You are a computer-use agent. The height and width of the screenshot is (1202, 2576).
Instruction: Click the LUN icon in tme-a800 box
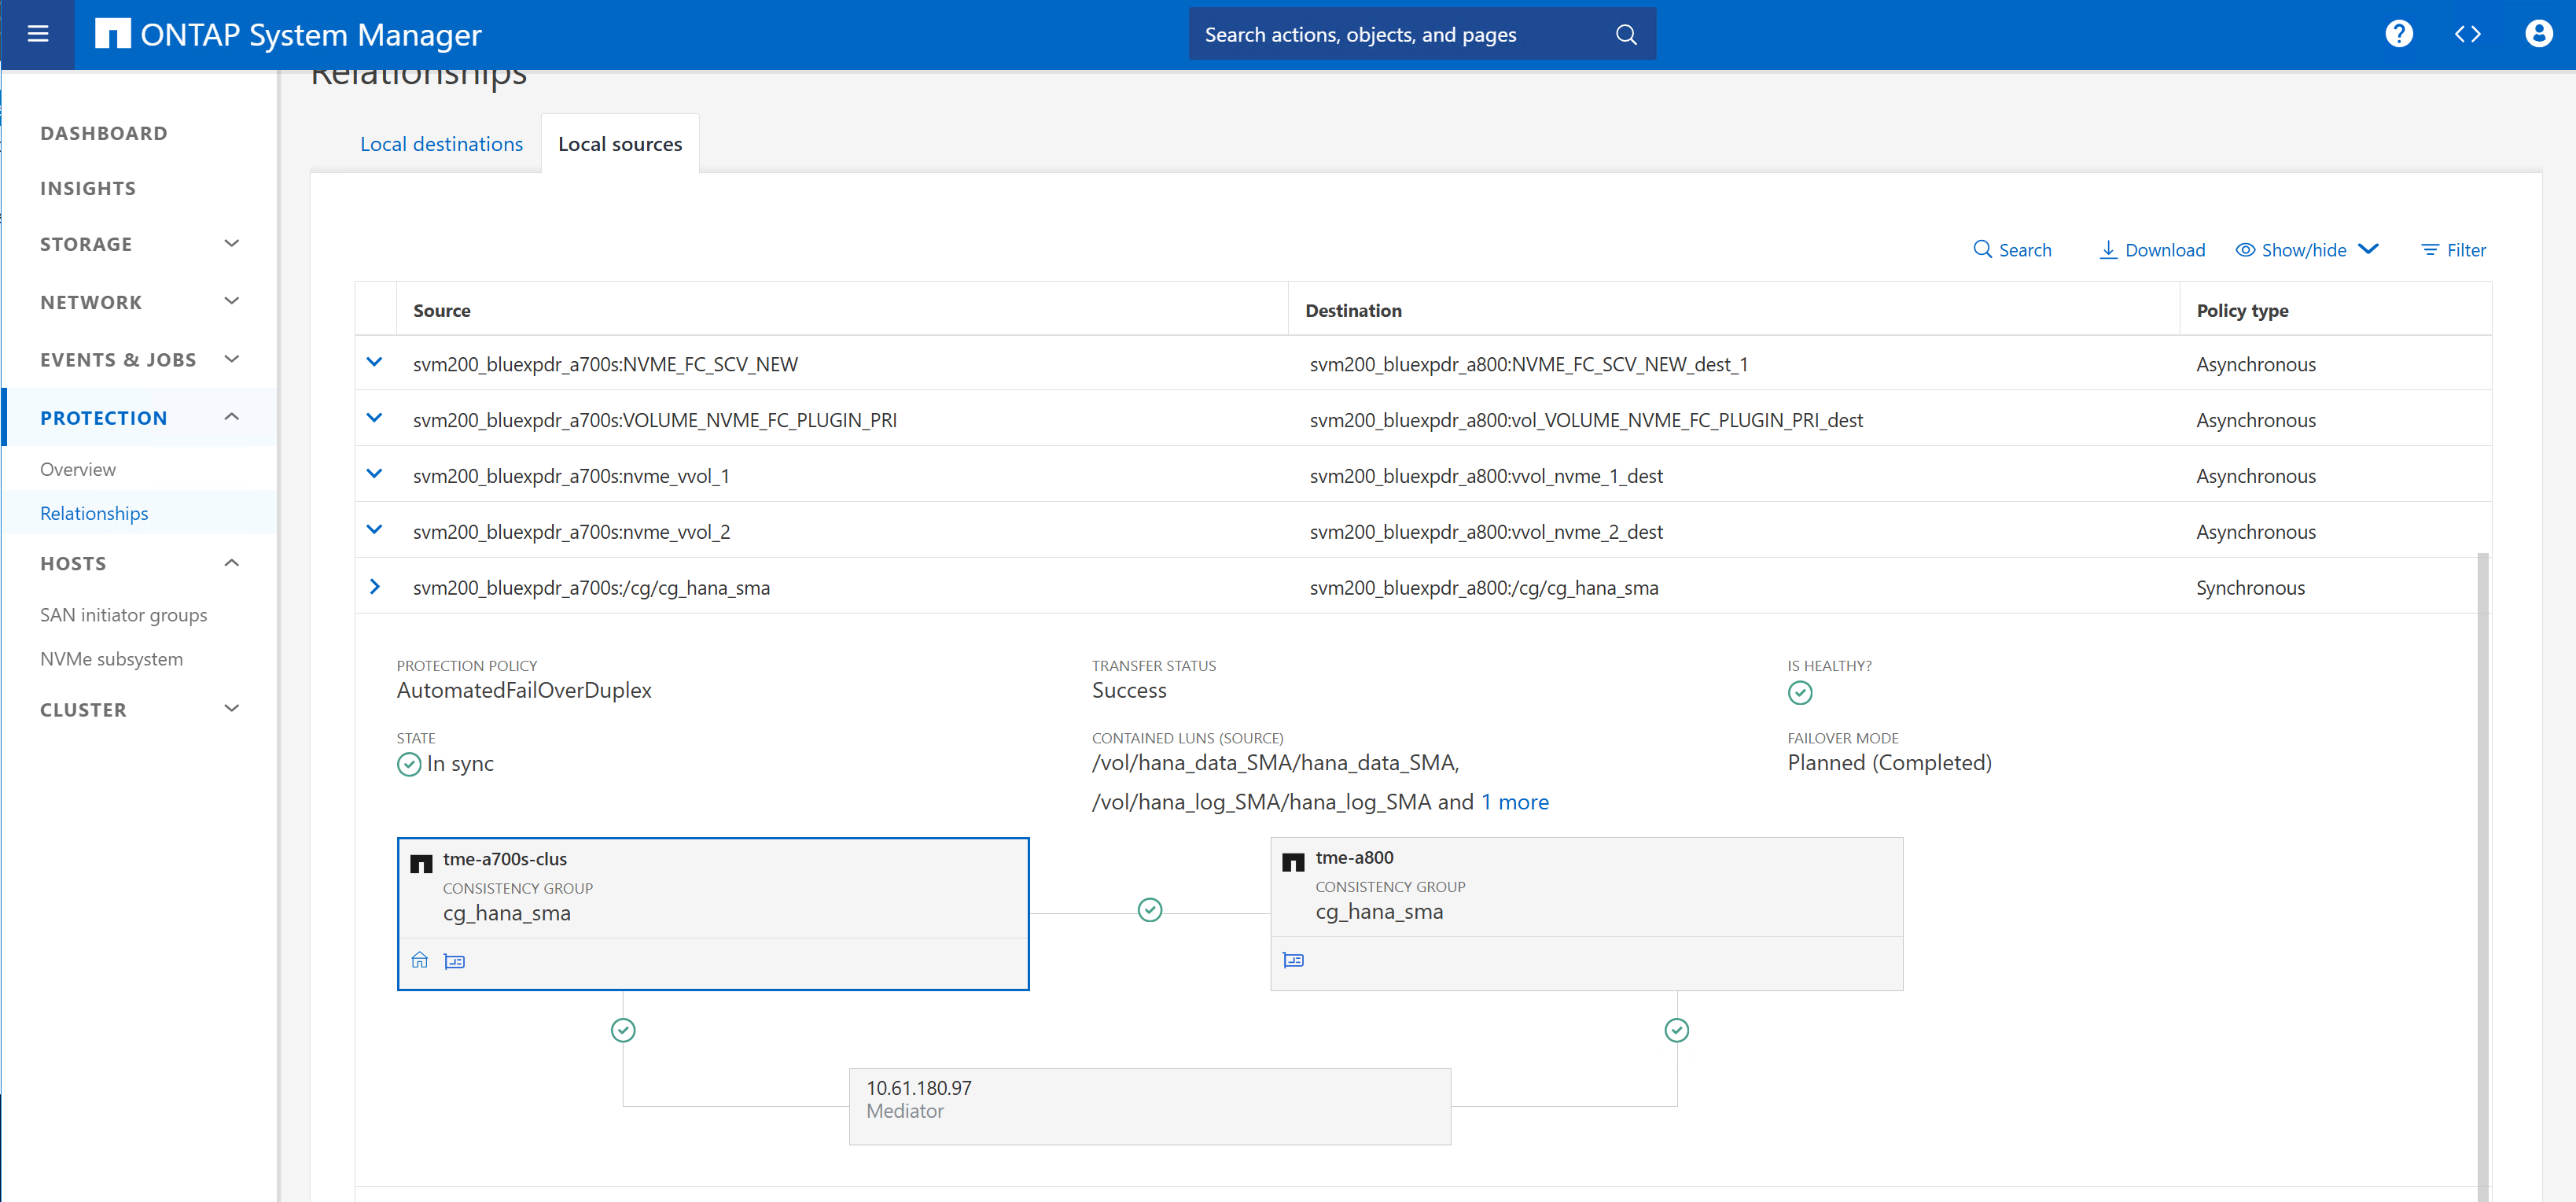1293,960
